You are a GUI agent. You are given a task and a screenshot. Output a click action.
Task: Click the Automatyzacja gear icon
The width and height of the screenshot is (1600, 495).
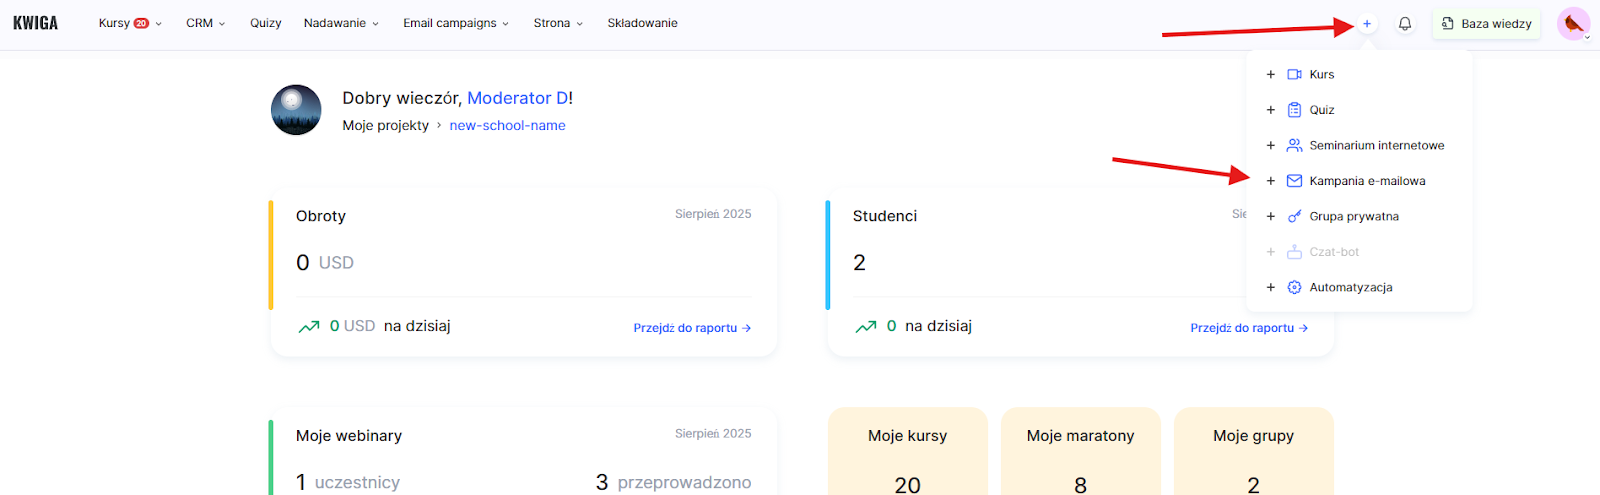1294,288
